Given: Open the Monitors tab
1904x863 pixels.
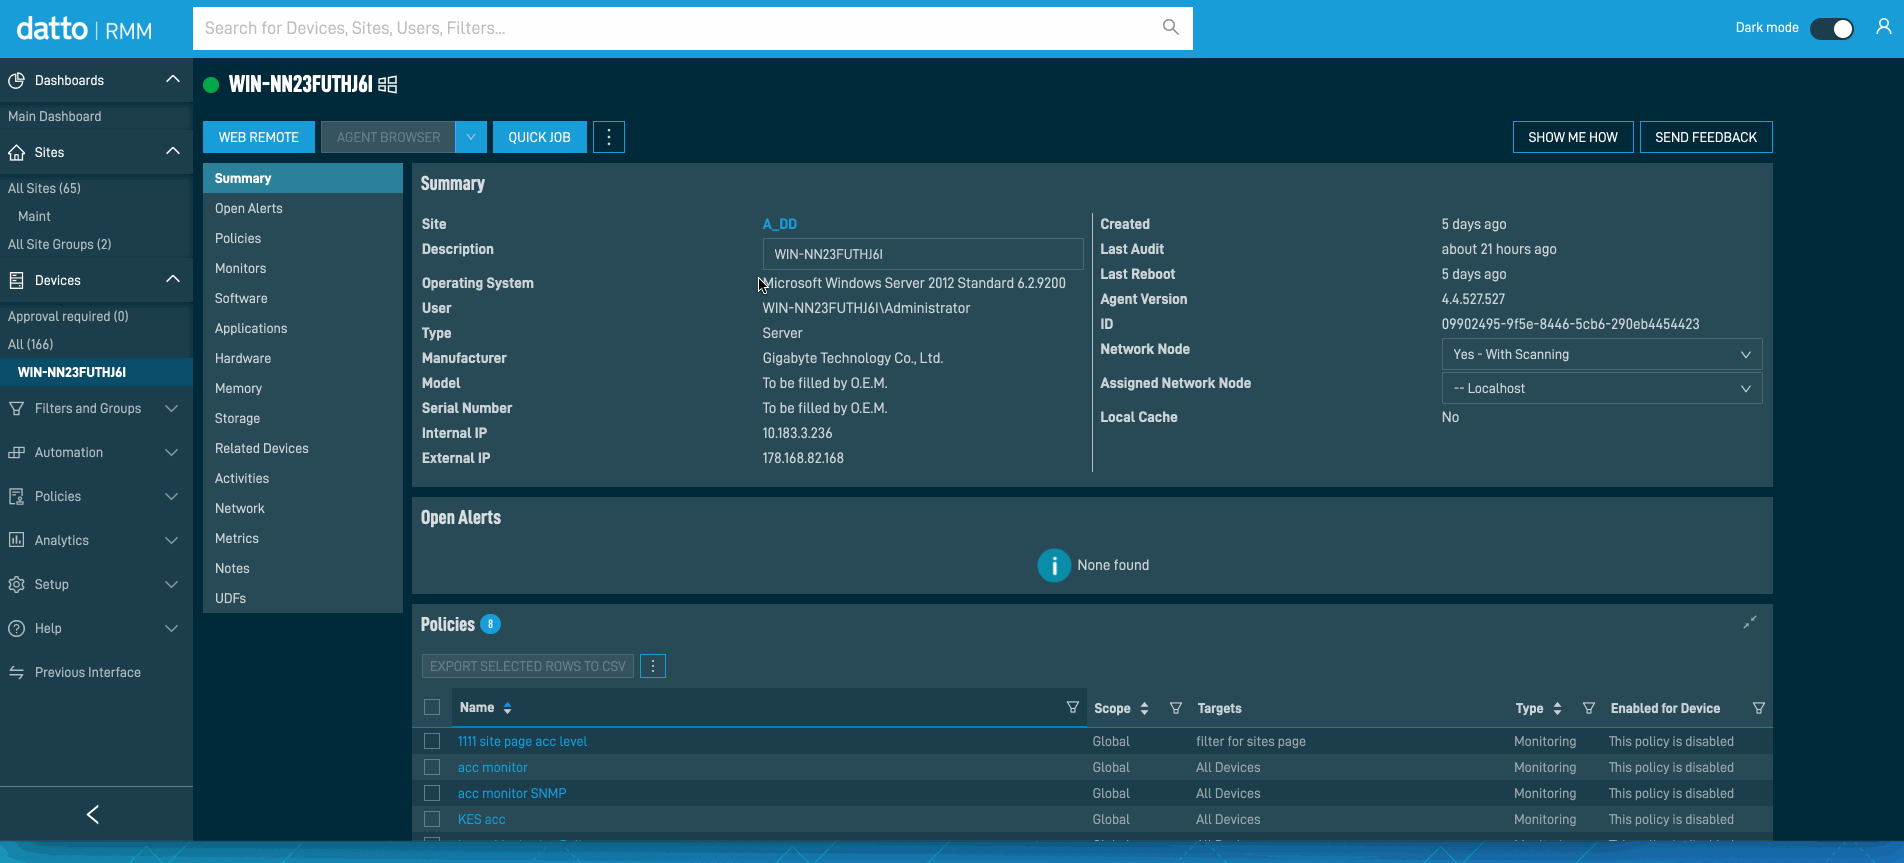Looking at the screenshot, I should click(303, 268).
